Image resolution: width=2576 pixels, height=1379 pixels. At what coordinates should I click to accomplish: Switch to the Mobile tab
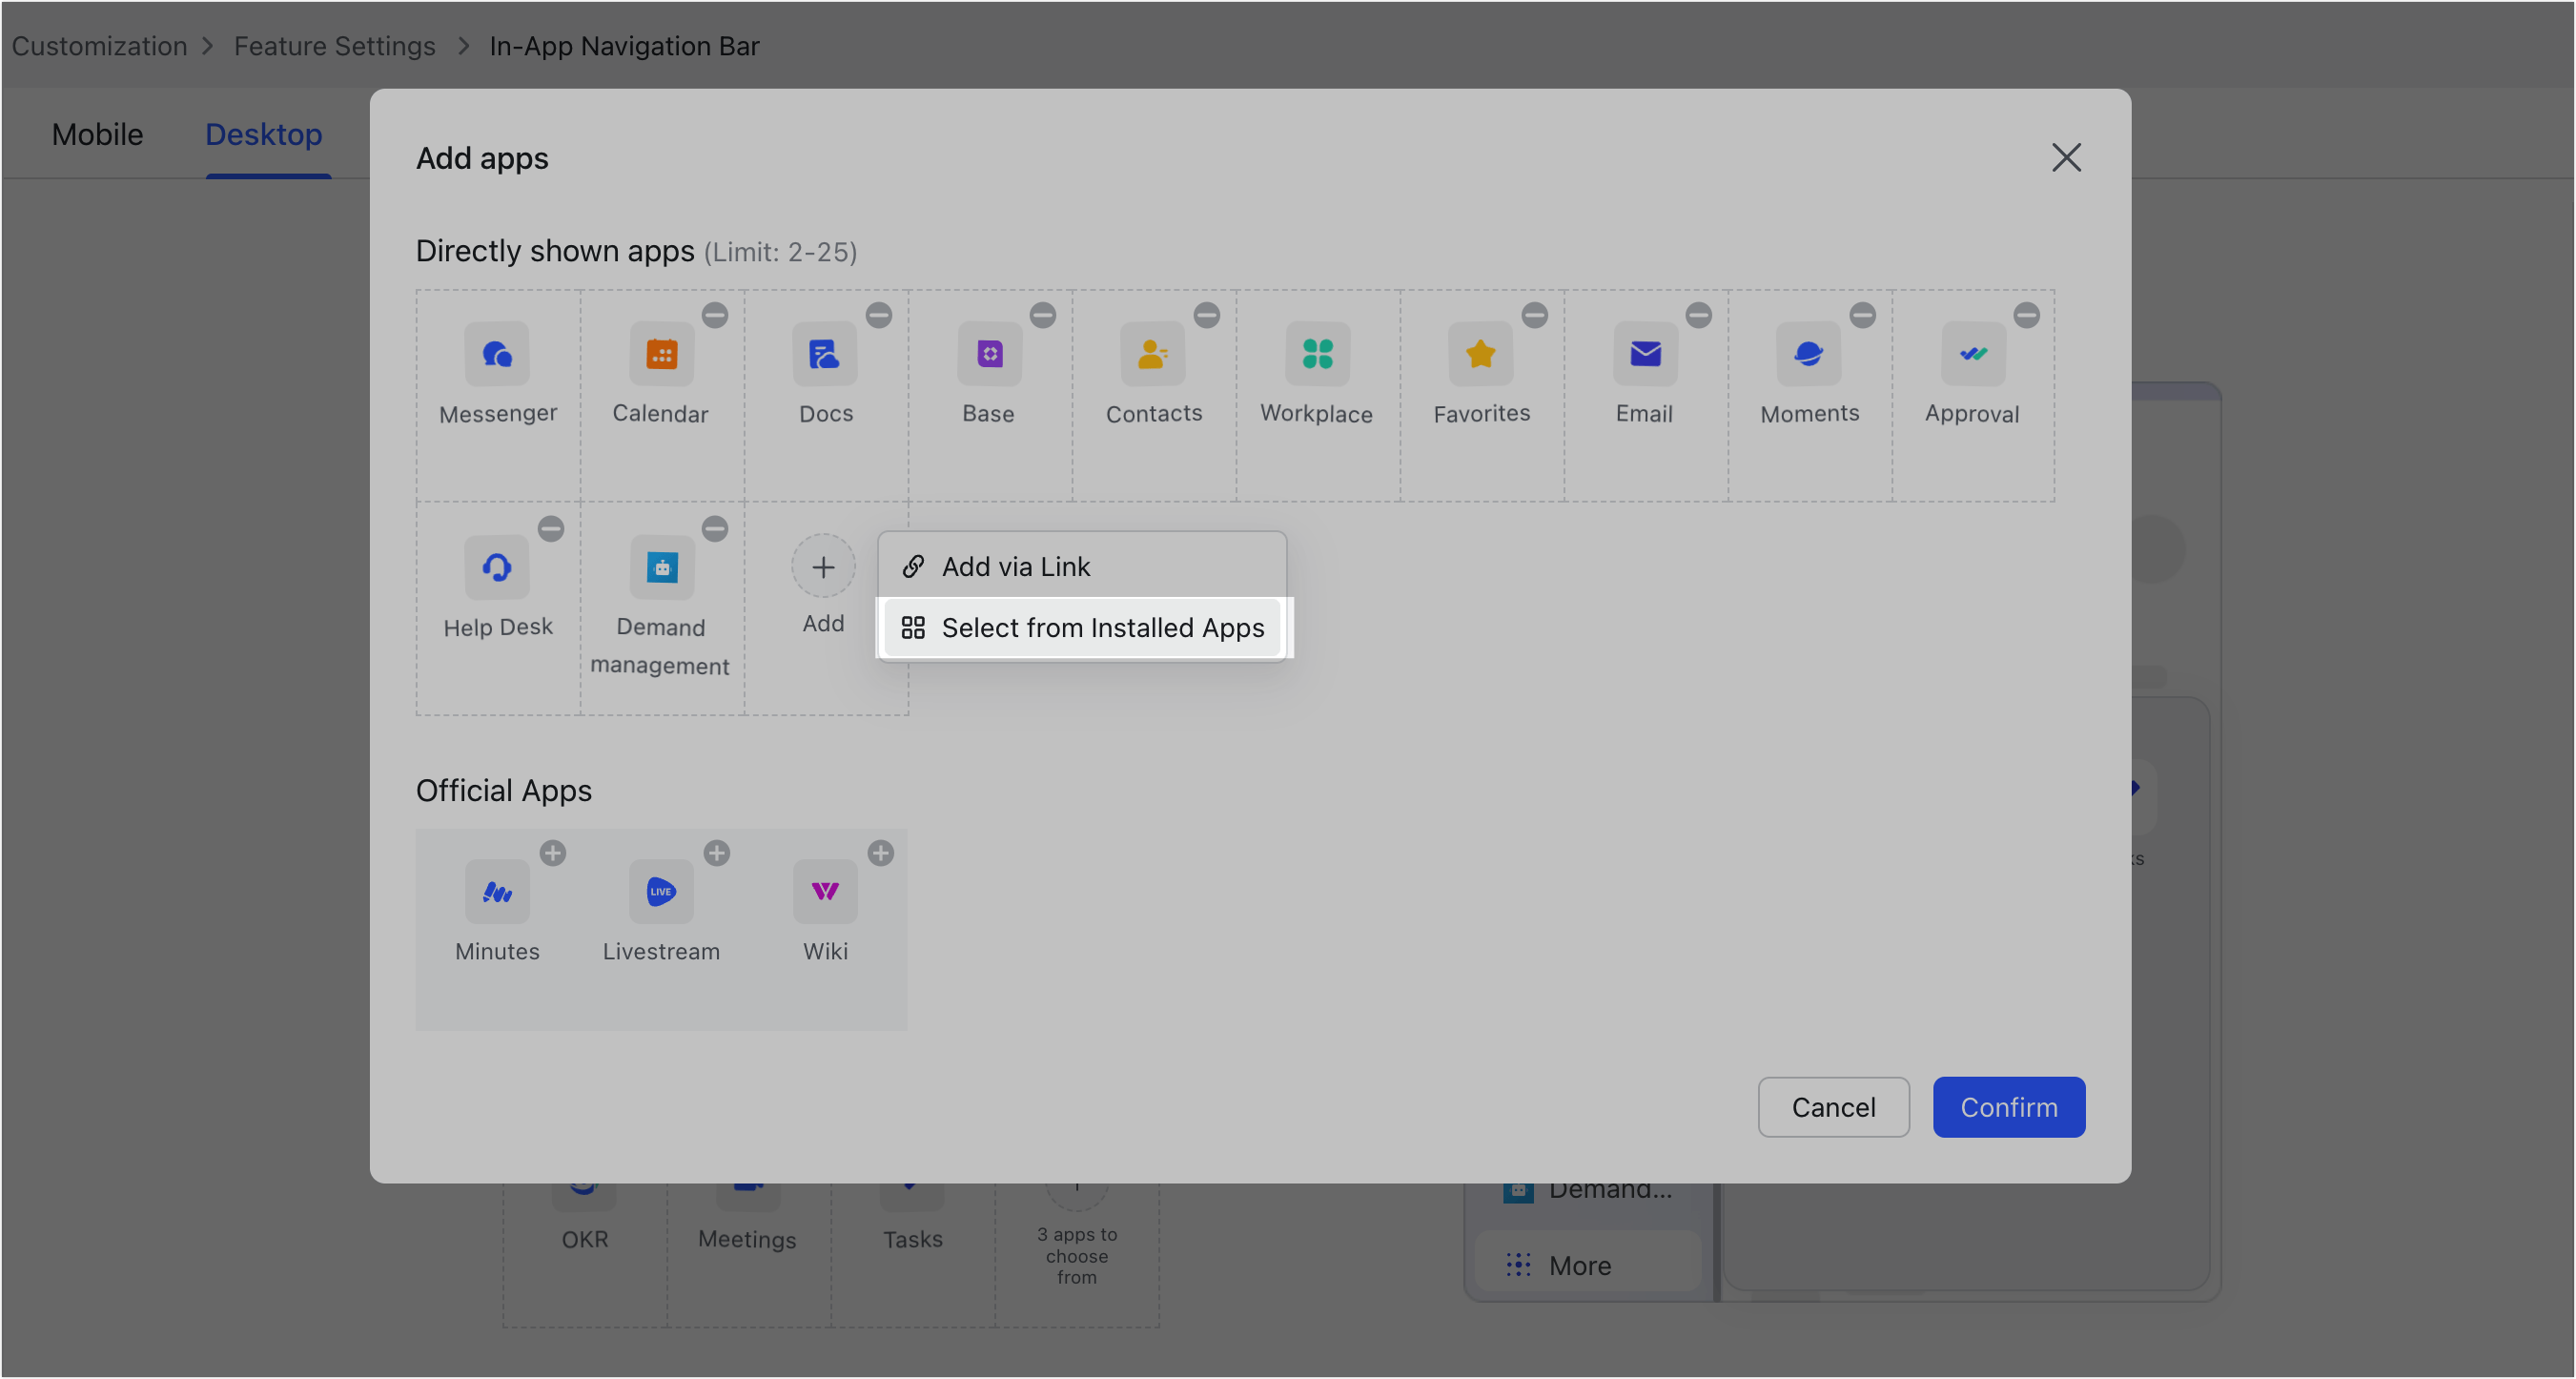pyautogui.click(x=97, y=134)
